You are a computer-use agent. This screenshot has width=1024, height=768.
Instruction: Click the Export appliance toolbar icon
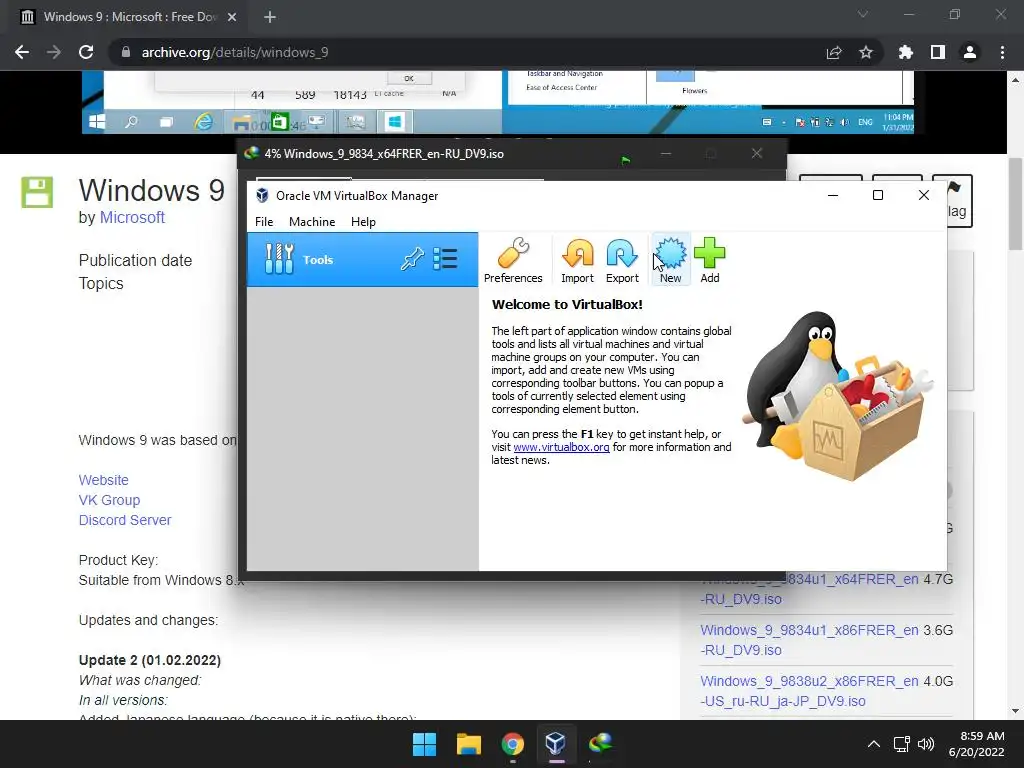(x=622, y=260)
